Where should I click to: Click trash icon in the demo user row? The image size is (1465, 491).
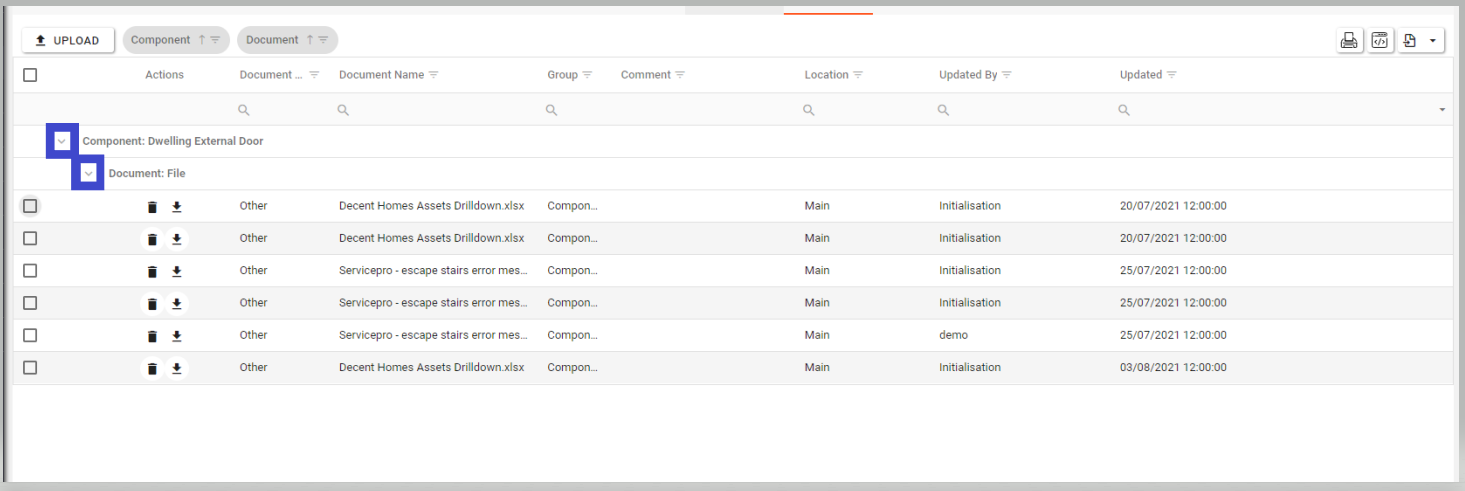click(152, 336)
